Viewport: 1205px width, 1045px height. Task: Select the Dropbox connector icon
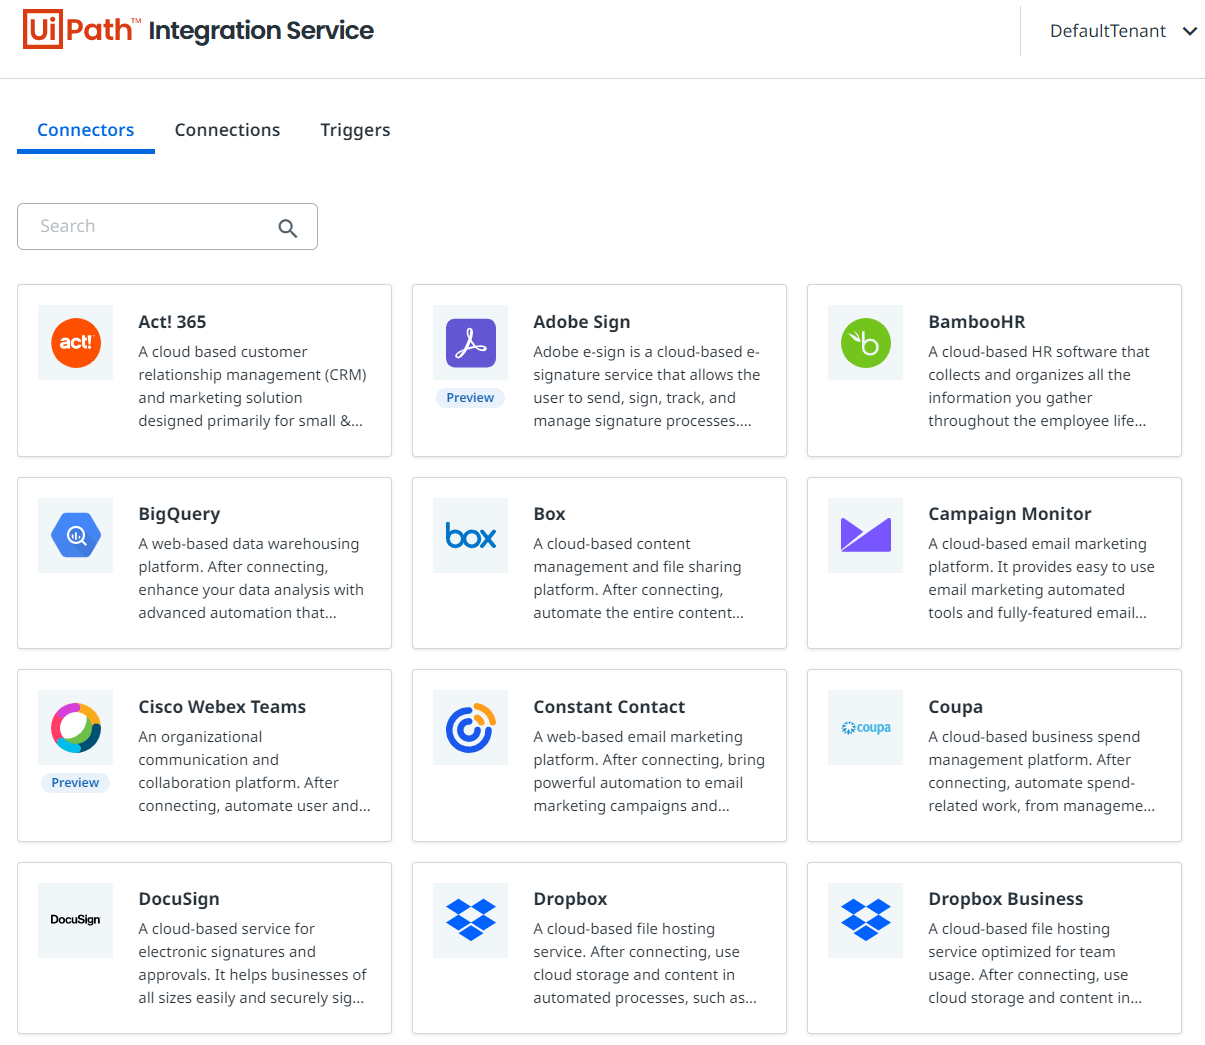471,920
